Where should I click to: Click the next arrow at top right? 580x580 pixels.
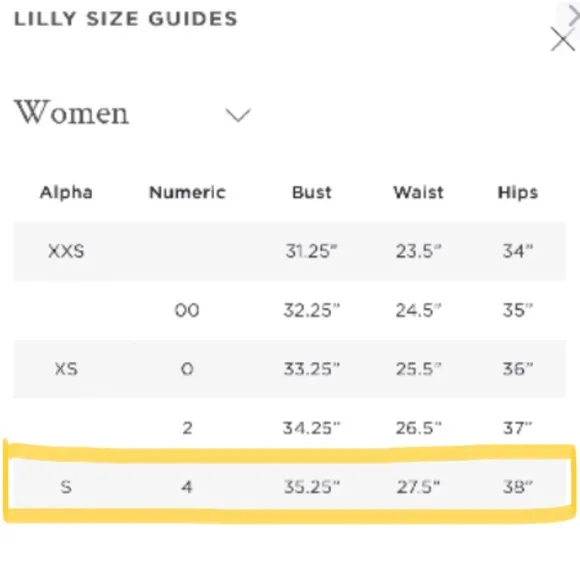574,16
